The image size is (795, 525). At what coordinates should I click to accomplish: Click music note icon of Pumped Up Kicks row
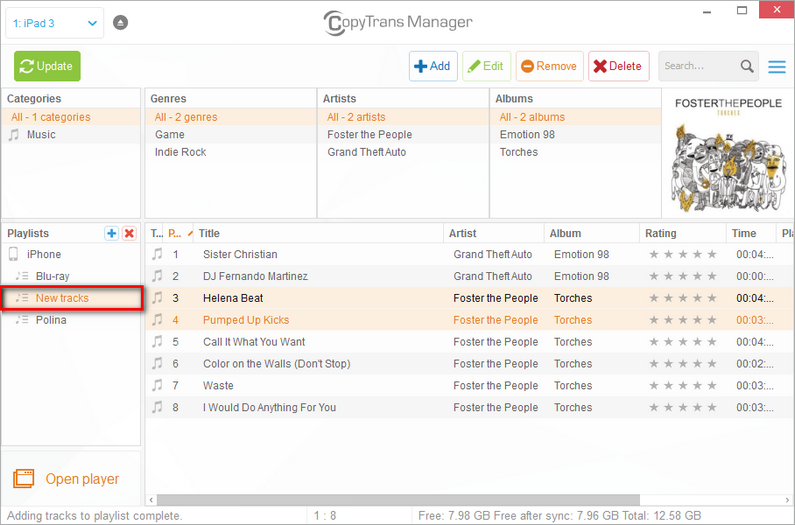pyautogui.click(x=158, y=320)
